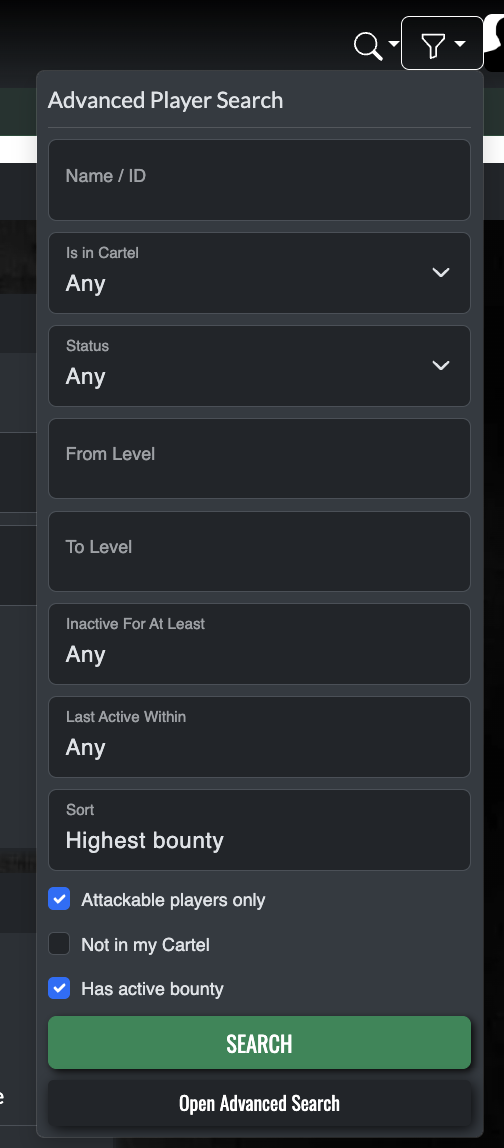Click Open Advanced Search button
Image resolution: width=504 pixels, height=1148 pixels.
coord(259,1103)
